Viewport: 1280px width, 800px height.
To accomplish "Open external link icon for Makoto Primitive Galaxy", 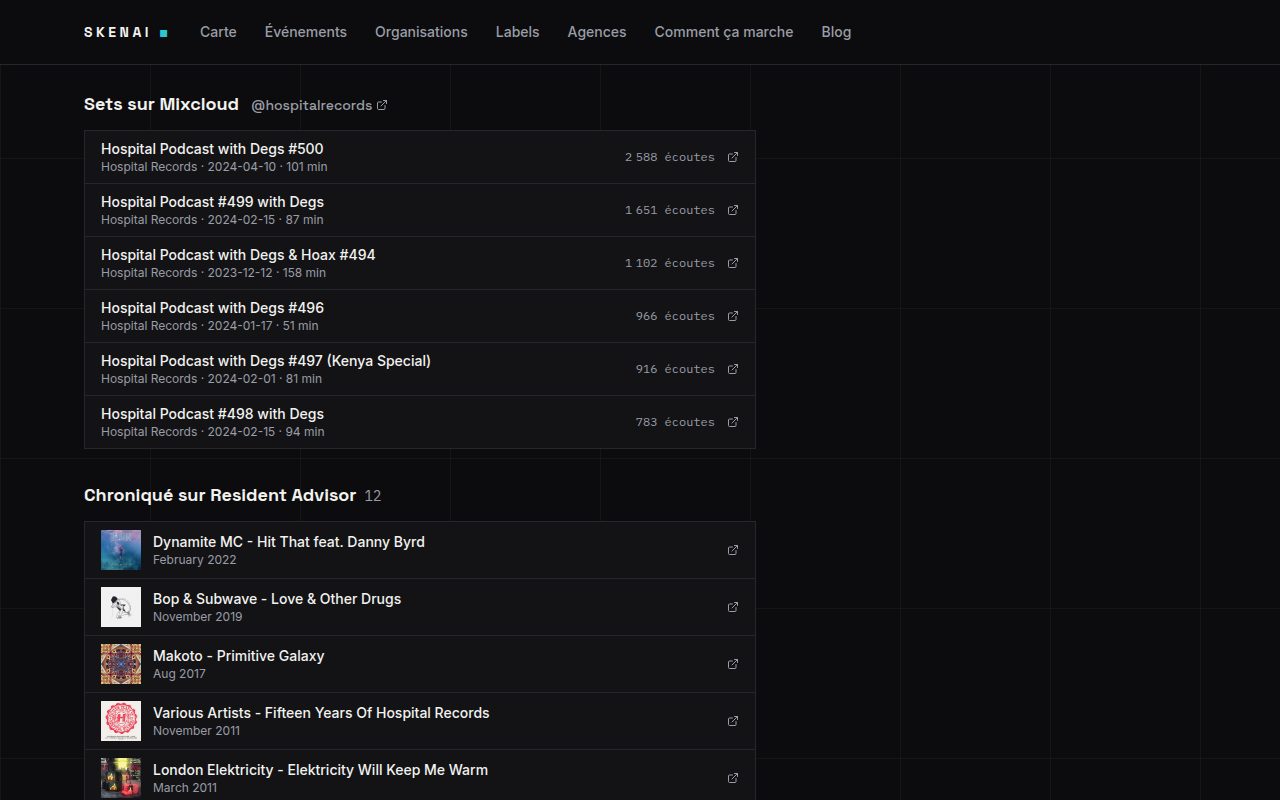I will [x=733, y=664].
